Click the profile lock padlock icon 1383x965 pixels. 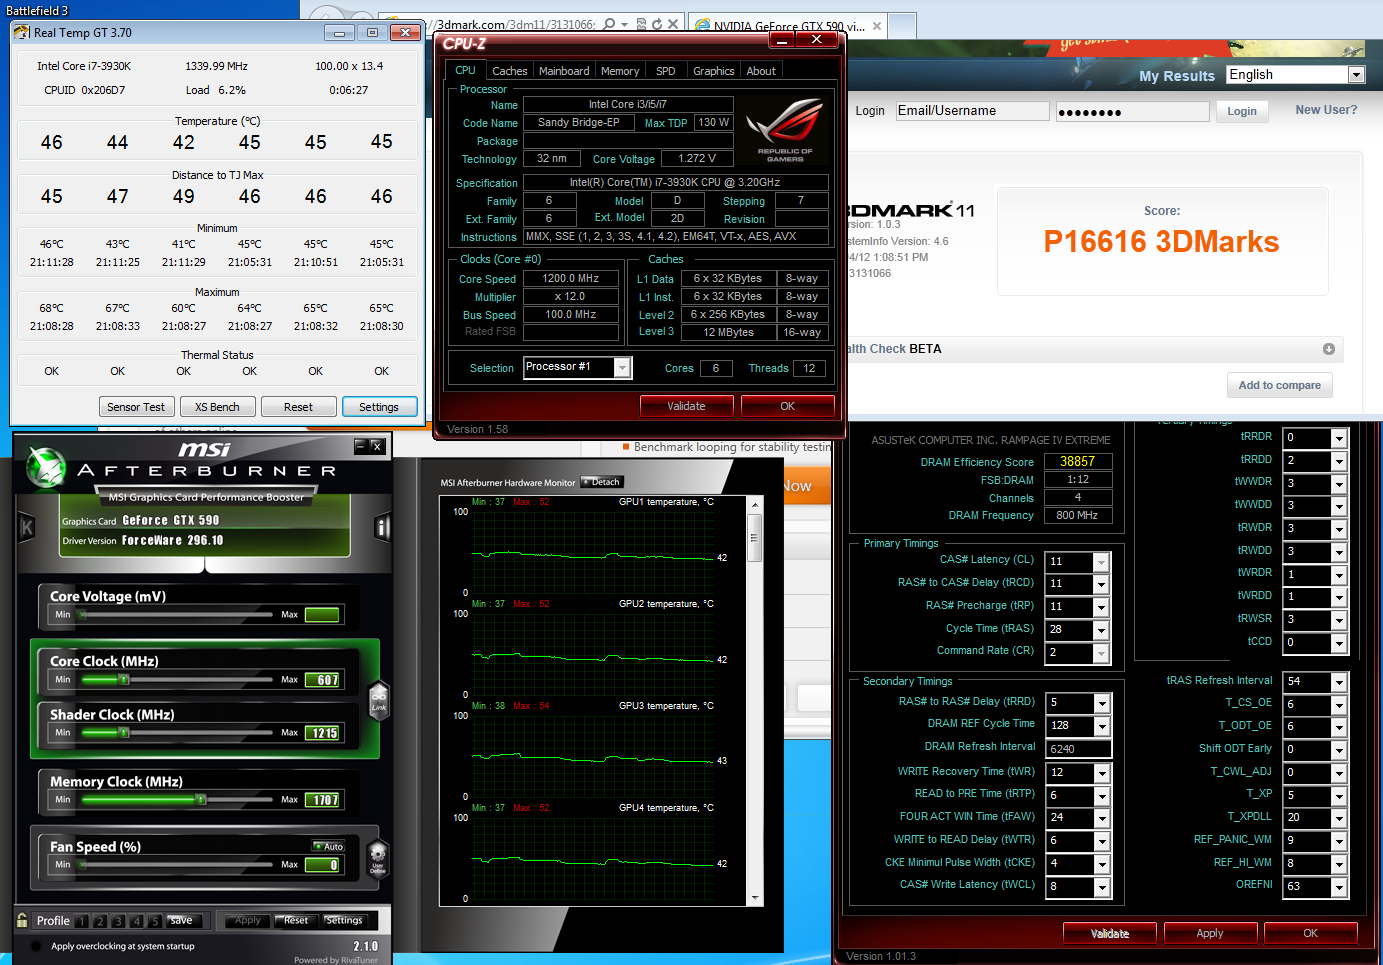coord(22,920)
